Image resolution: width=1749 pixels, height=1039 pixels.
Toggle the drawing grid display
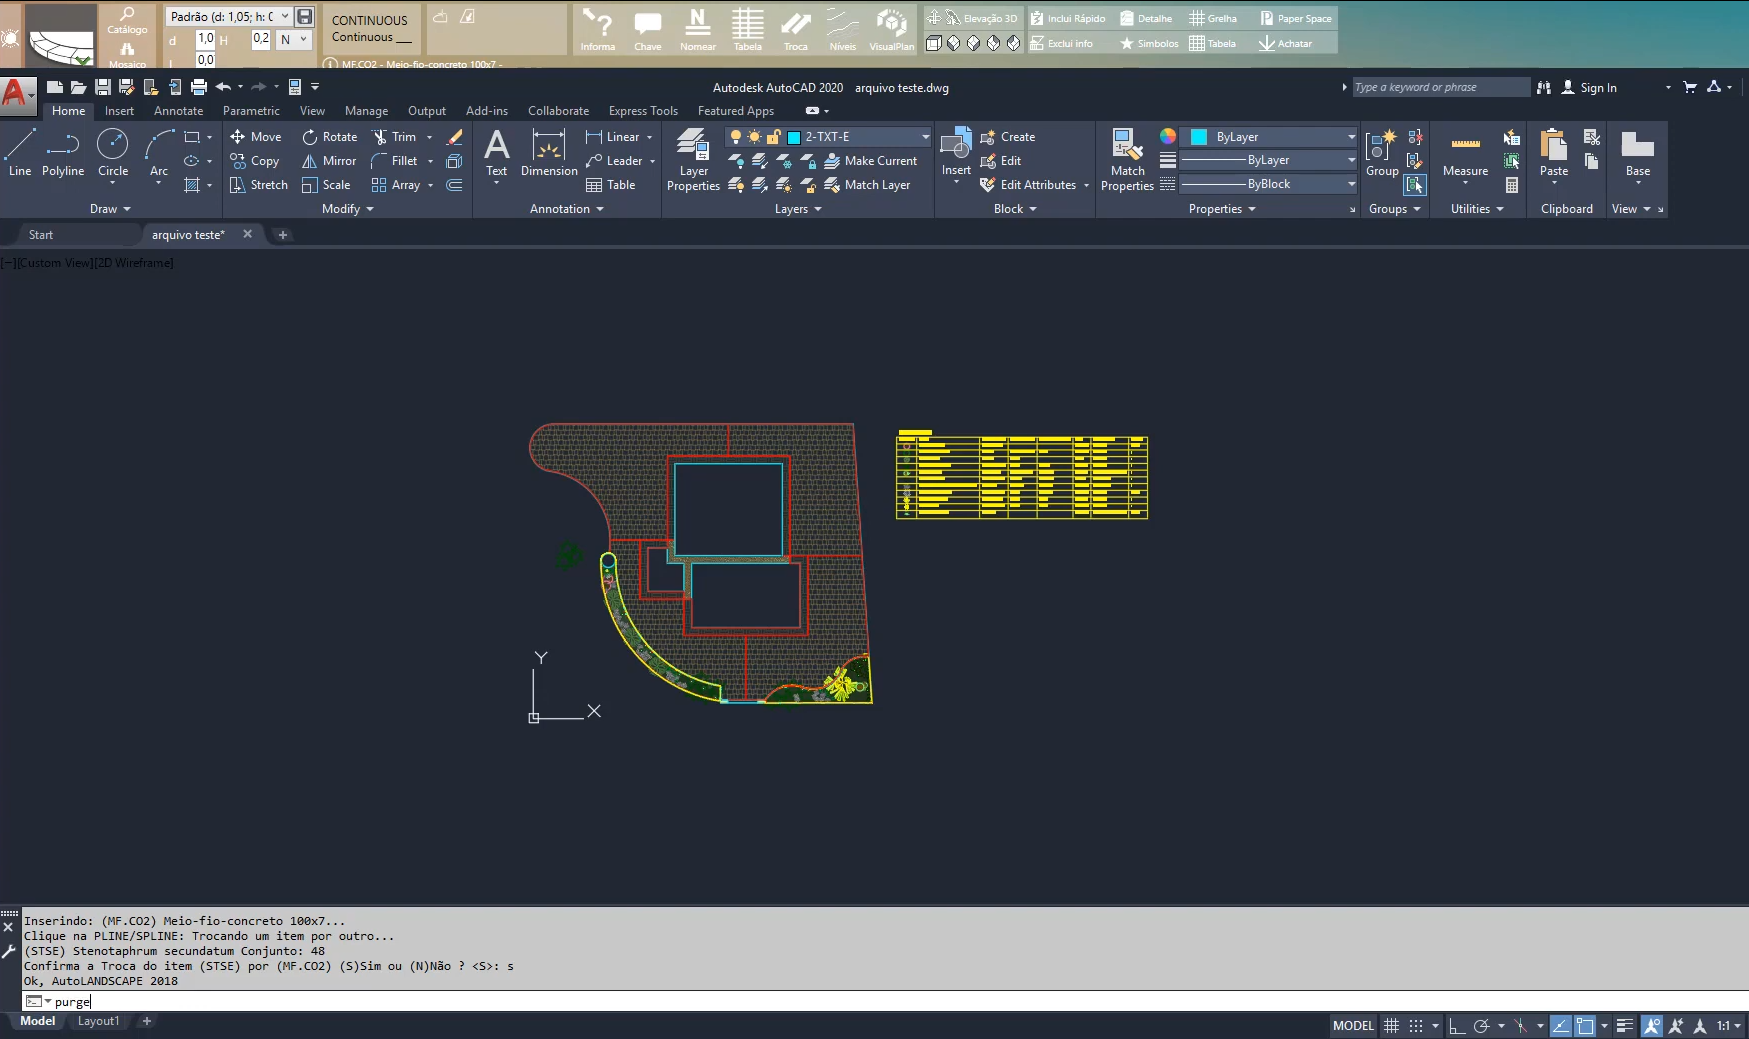[x=1391, y=1026]
